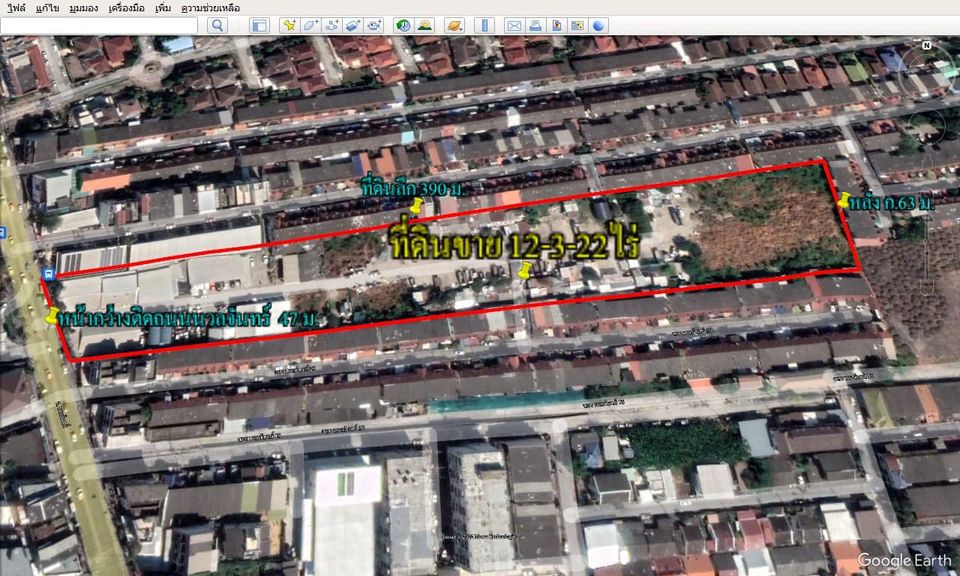Viewport: 960px width, 576px height.
Task: Add an image overlay icon
Action: (x=353, y=25)
